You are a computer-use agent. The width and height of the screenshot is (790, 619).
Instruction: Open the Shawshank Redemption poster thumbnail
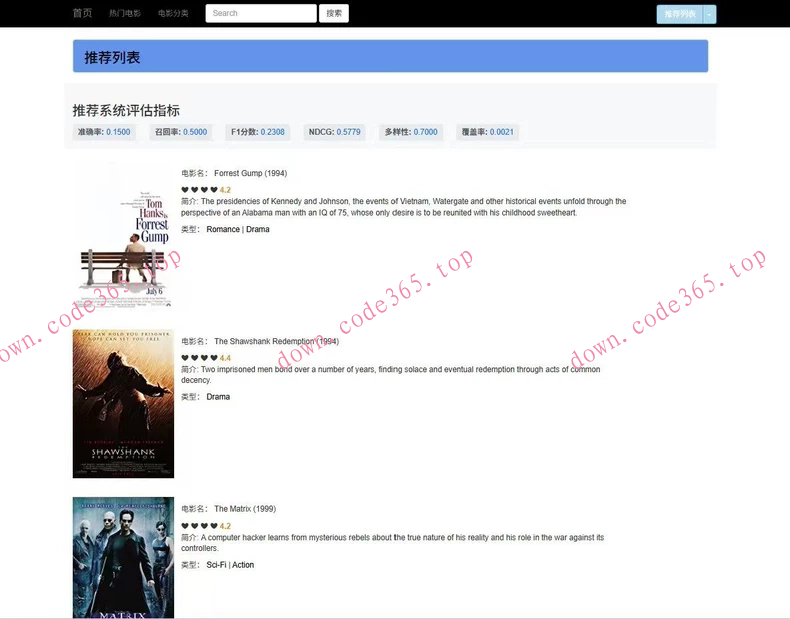123,404
